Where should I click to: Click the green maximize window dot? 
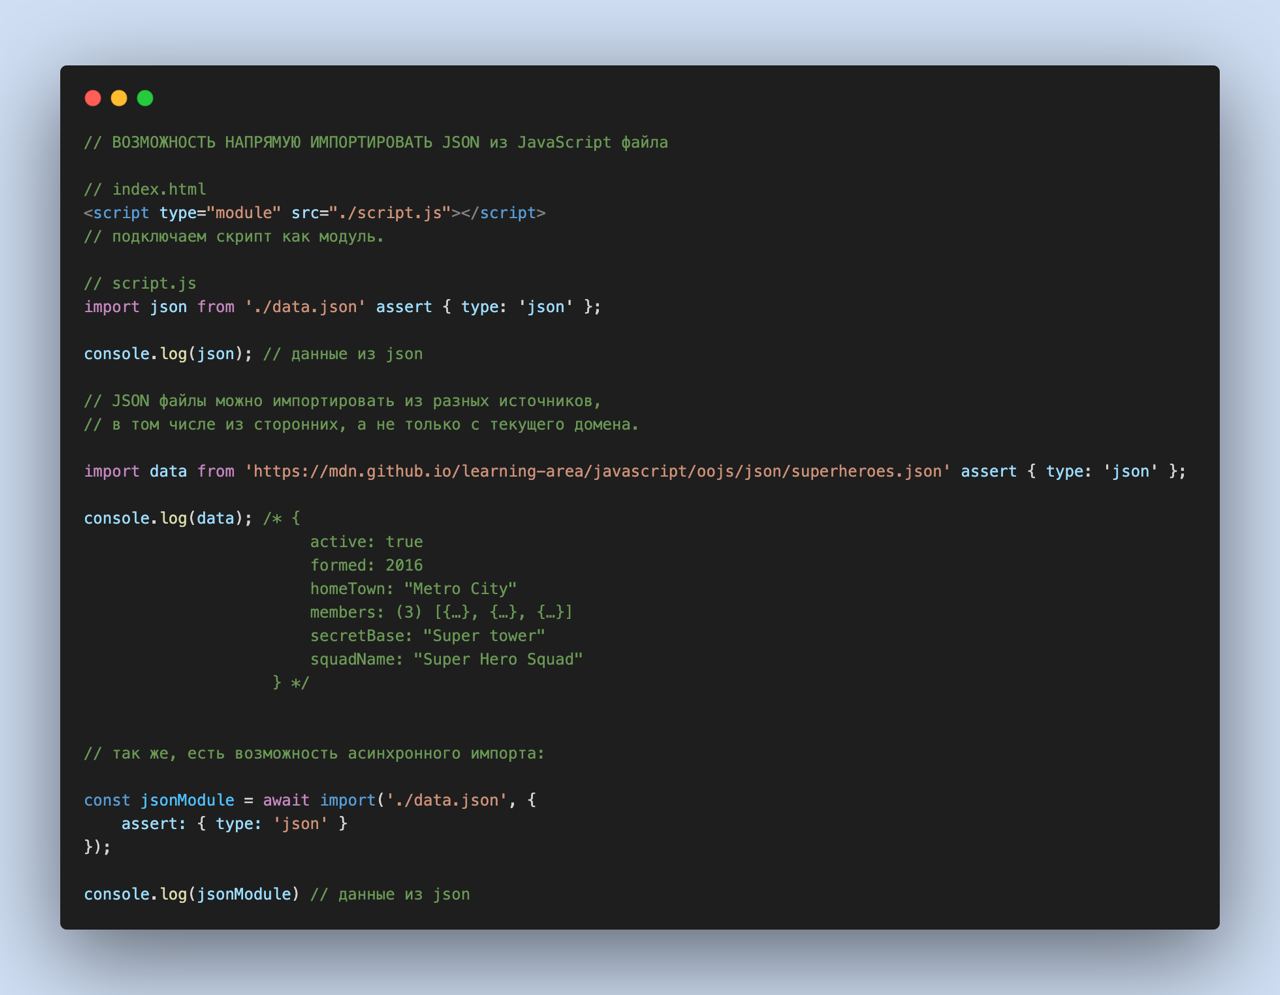145,98
